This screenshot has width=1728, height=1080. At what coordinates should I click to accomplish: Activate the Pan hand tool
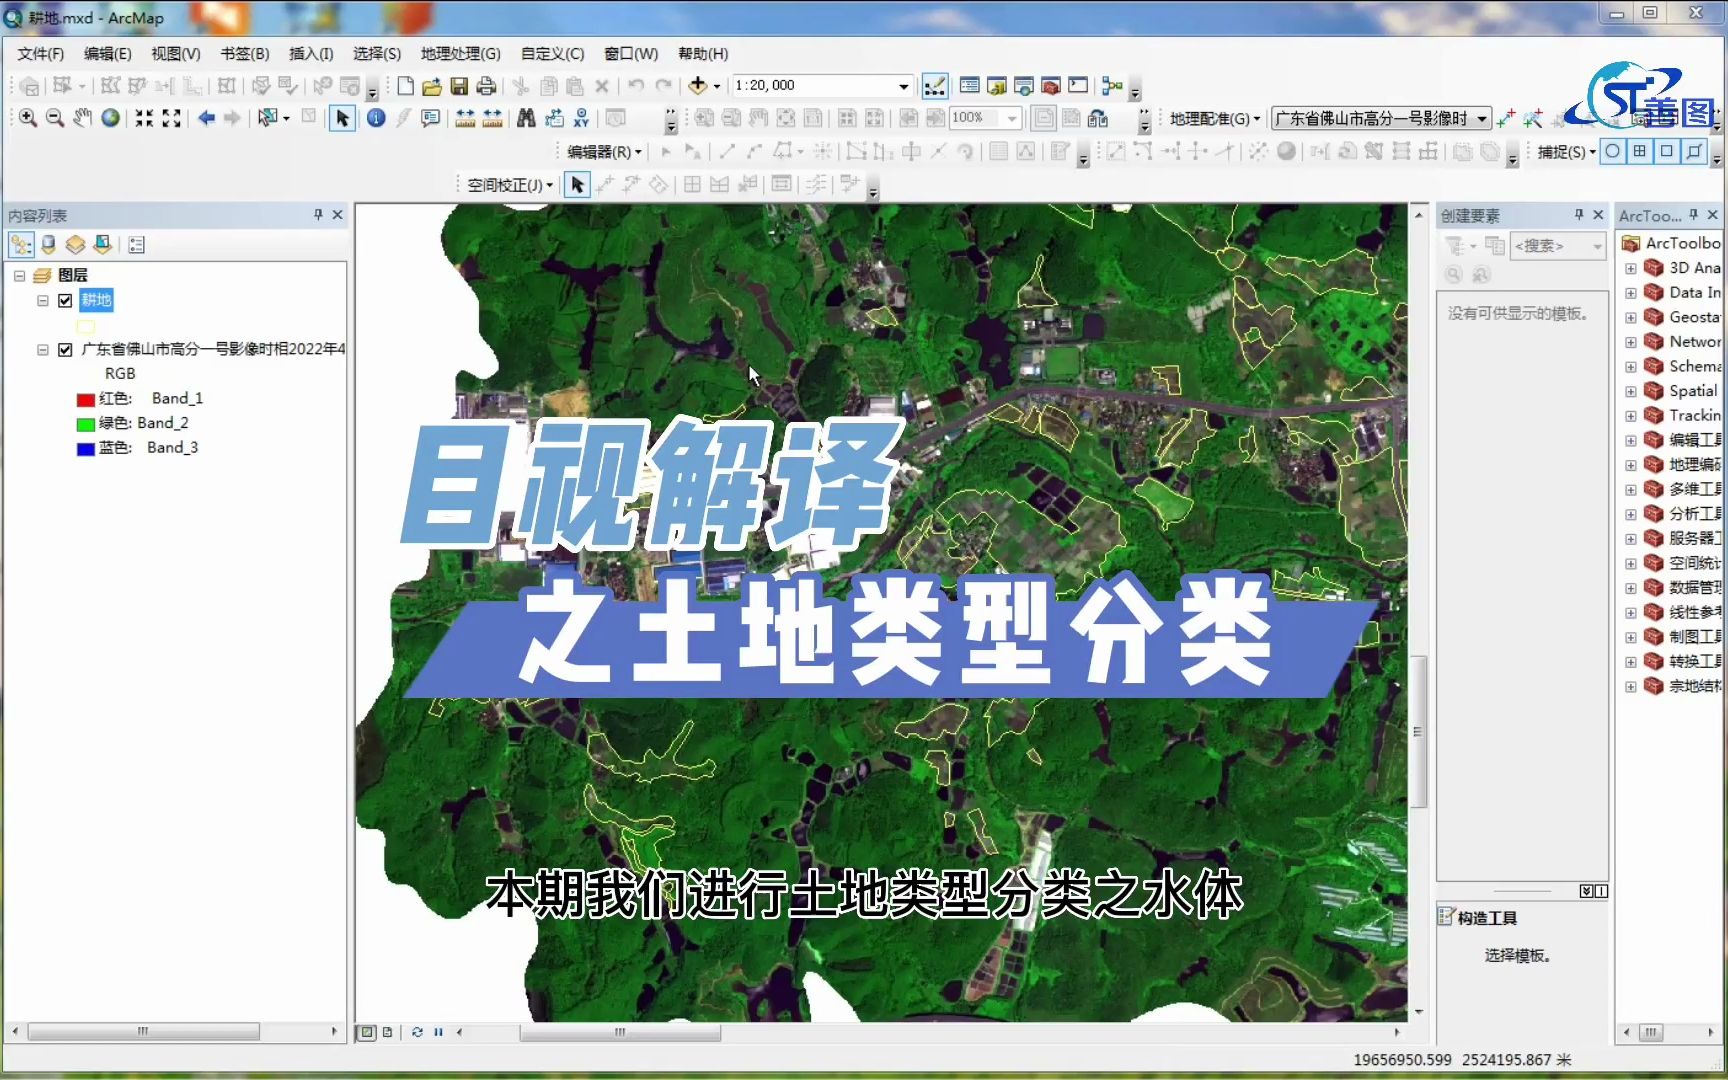82,118
